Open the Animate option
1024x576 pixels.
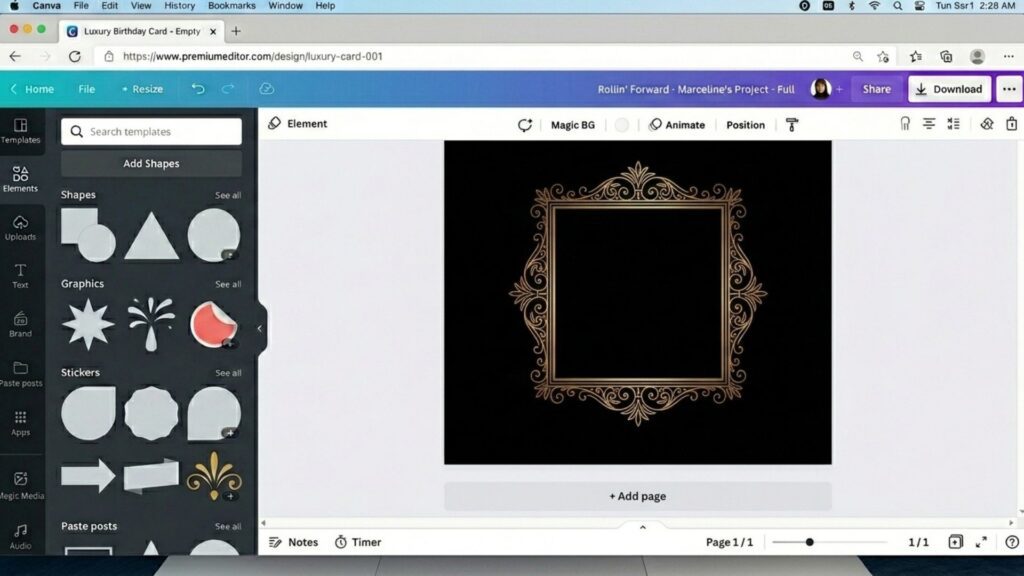[x=677, y=125]
